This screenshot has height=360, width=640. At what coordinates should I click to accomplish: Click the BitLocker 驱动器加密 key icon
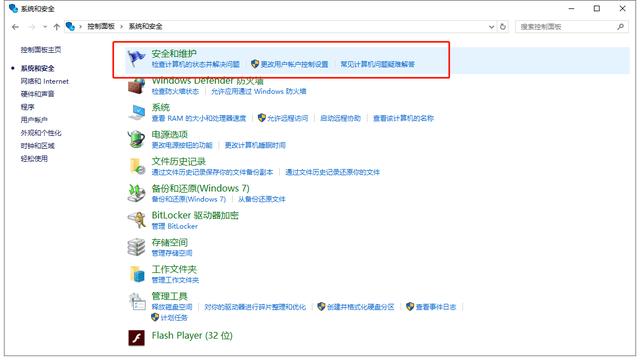pyautogui.click(x=136, y=220)
